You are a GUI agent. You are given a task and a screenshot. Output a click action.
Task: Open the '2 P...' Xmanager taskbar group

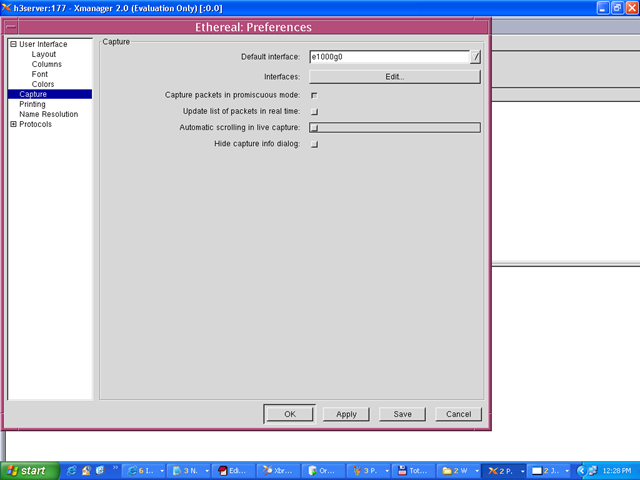click(x=503, y=471)
